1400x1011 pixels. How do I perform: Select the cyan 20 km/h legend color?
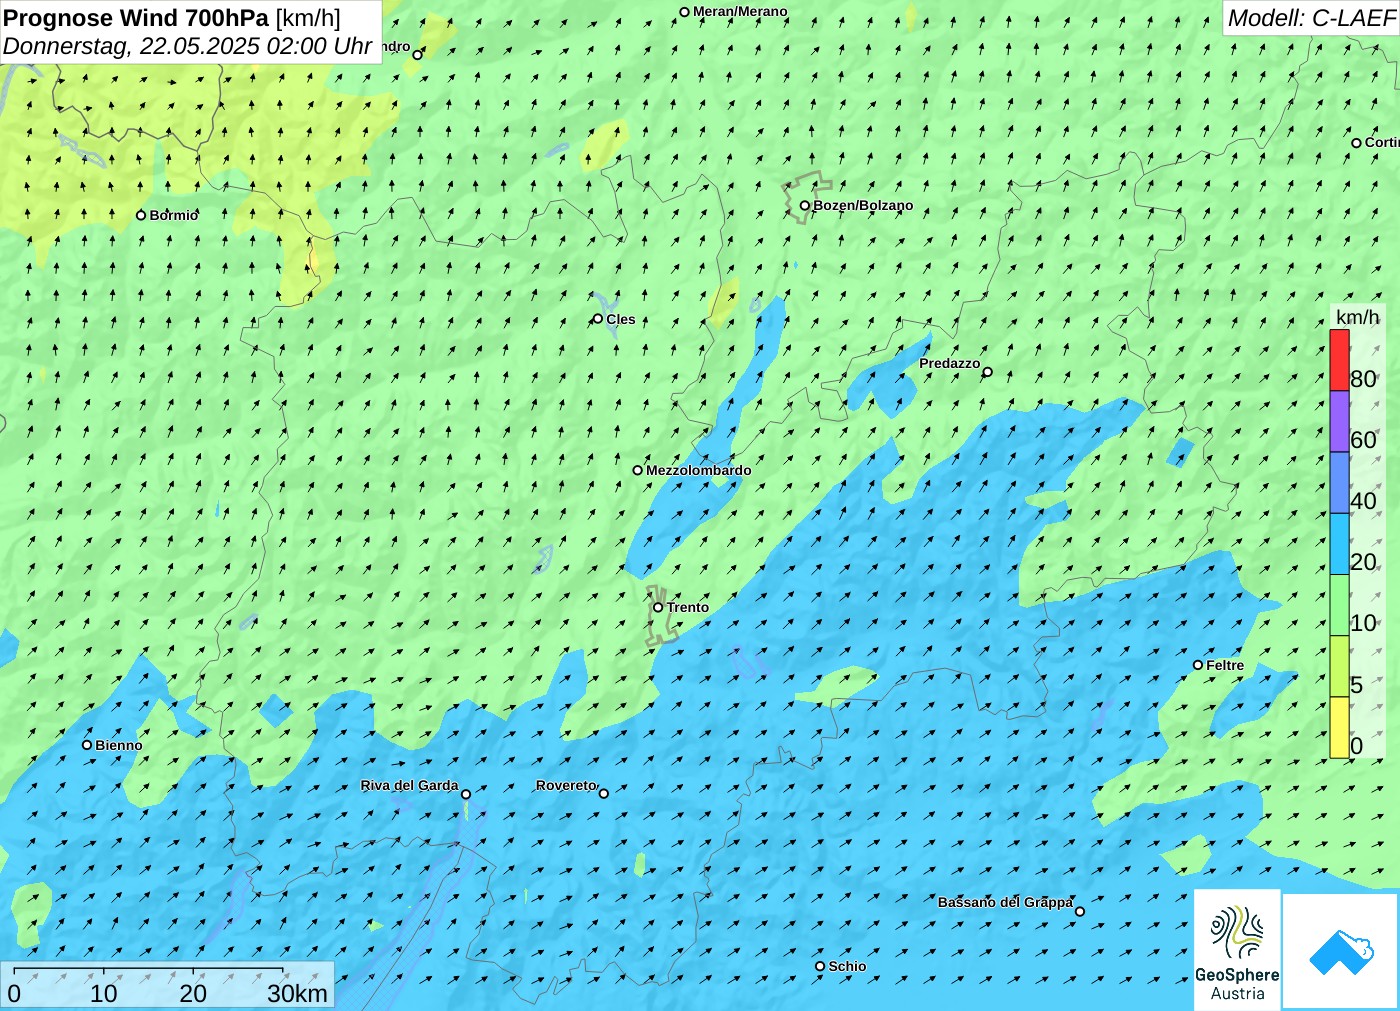coord(1339,544)
